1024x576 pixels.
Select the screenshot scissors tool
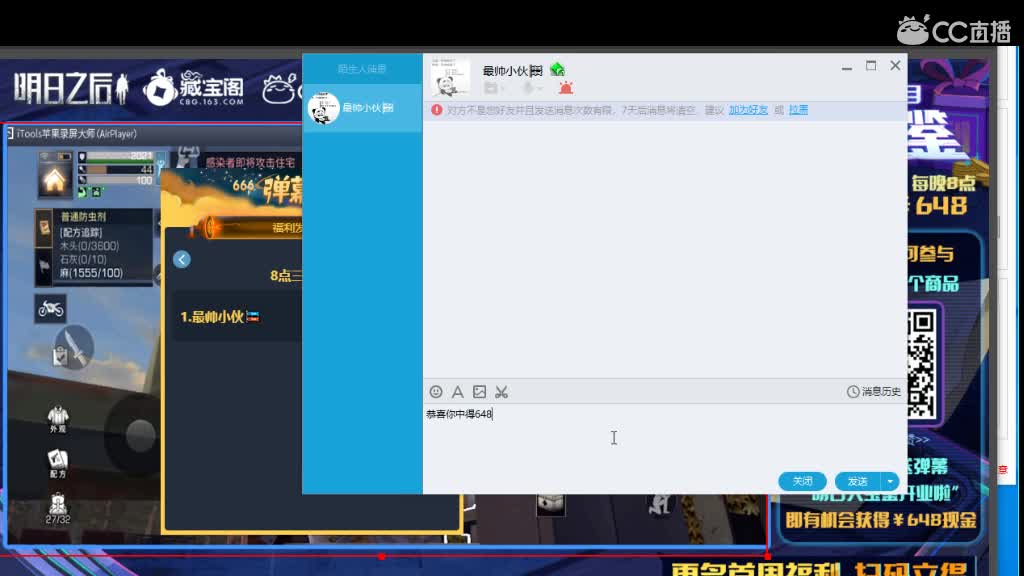coord(503,392)
